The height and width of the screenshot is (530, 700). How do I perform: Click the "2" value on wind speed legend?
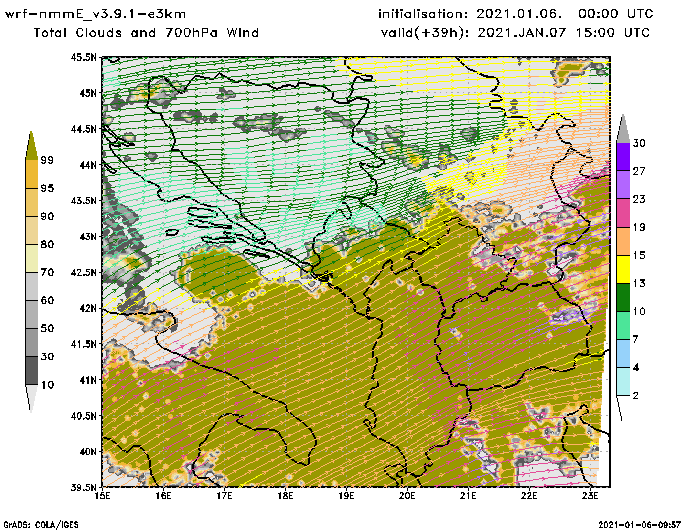click(x=636, y=395)
